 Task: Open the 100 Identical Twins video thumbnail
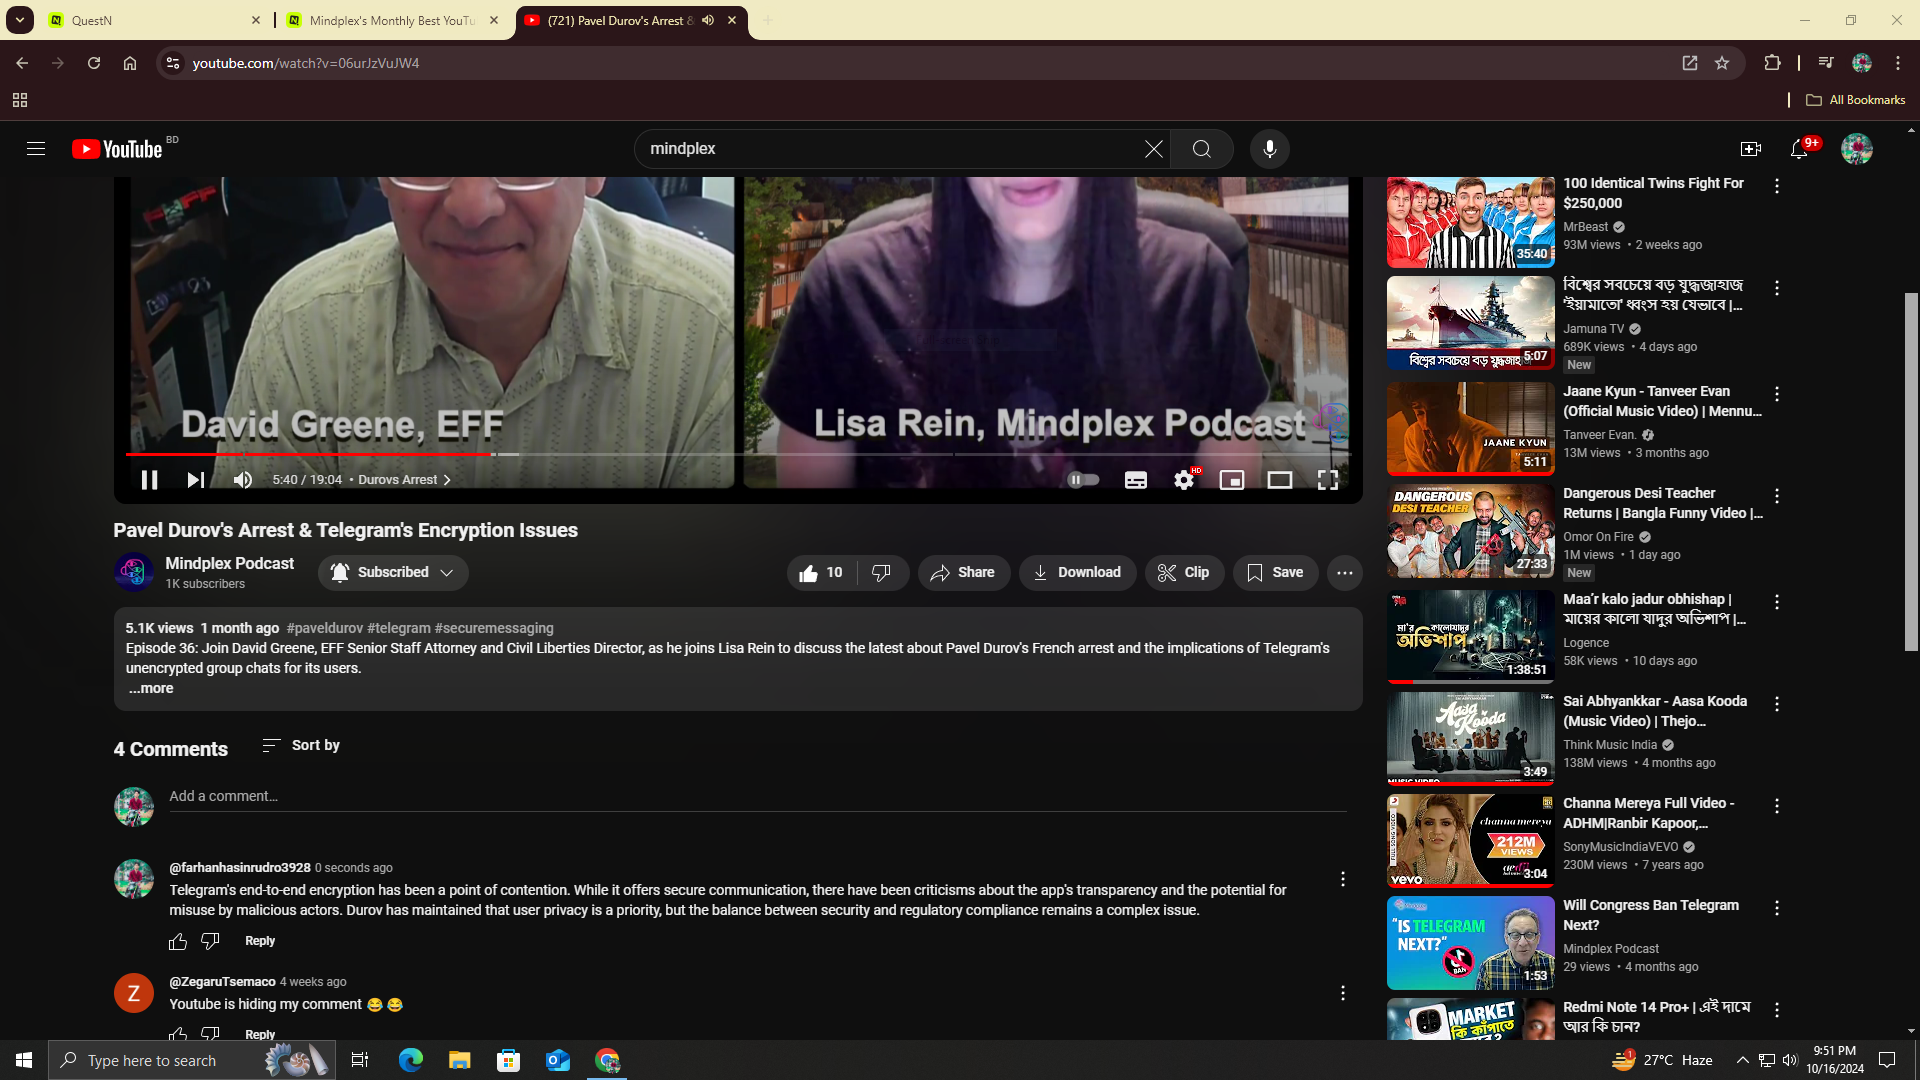click(x=1470, y=222)
